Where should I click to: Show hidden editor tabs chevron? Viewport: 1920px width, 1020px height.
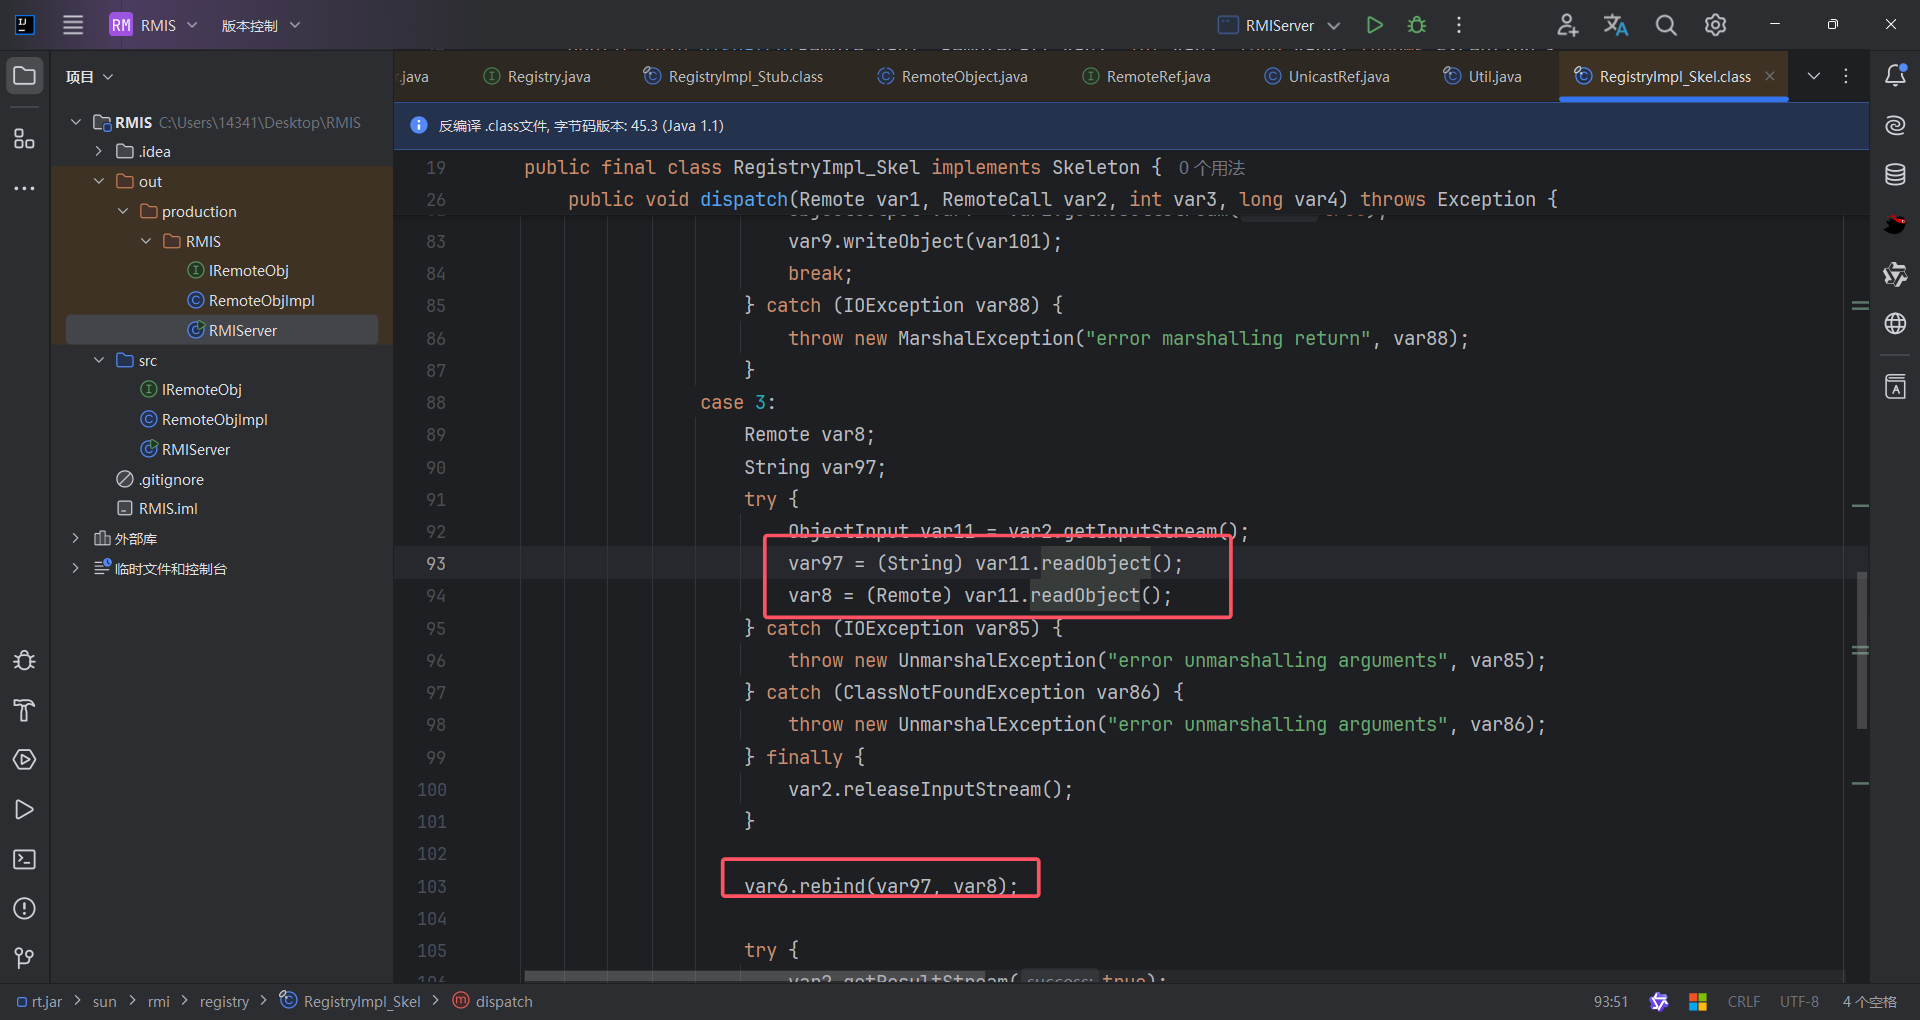click(1814, 76)
